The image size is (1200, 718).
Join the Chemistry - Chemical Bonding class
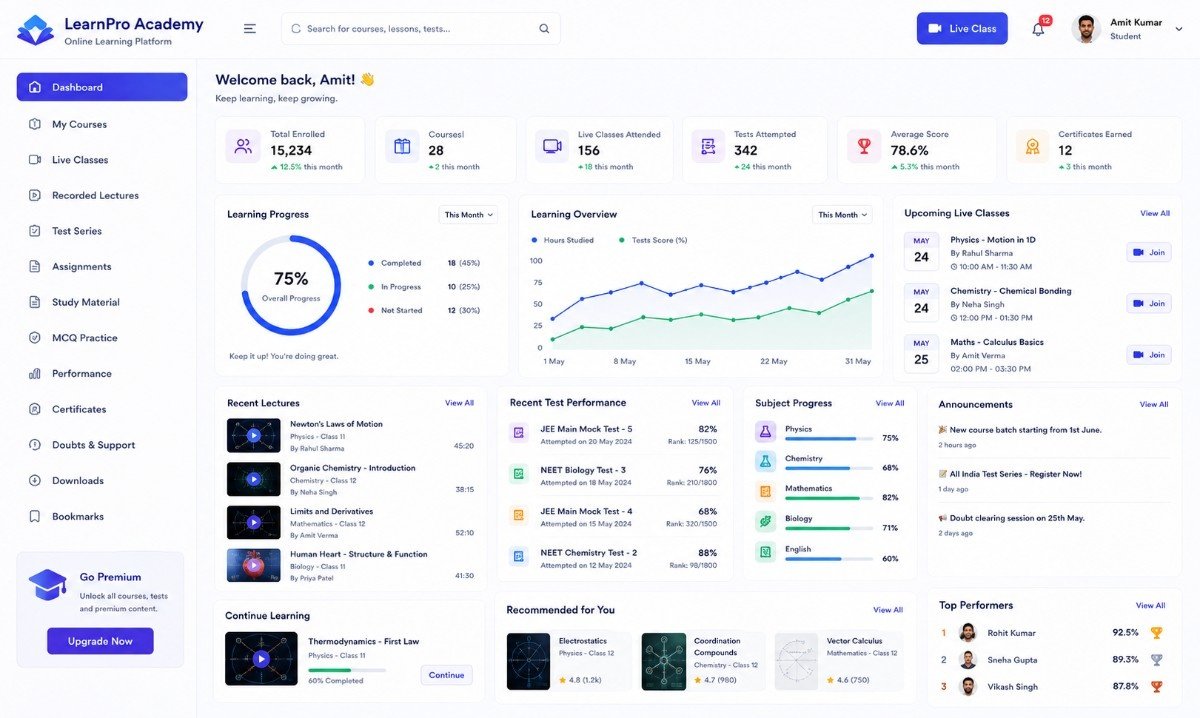[1149, 304]
